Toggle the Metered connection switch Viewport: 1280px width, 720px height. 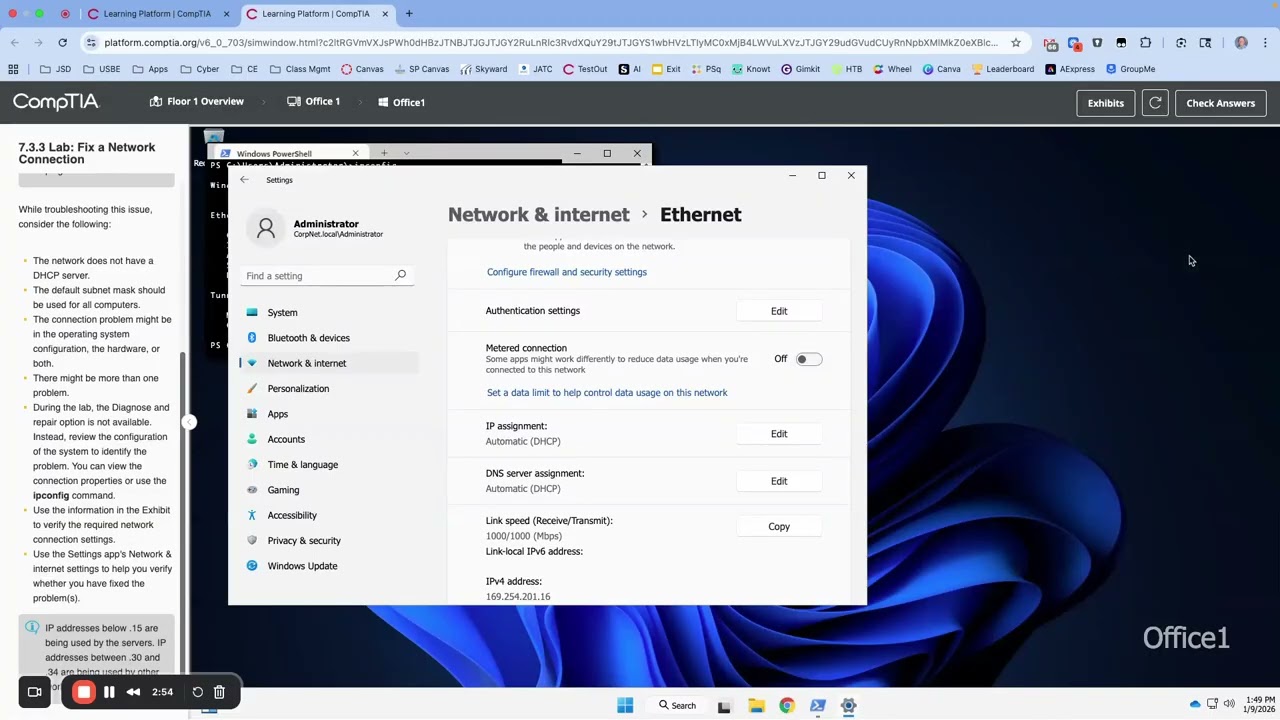tap(808, 359)
